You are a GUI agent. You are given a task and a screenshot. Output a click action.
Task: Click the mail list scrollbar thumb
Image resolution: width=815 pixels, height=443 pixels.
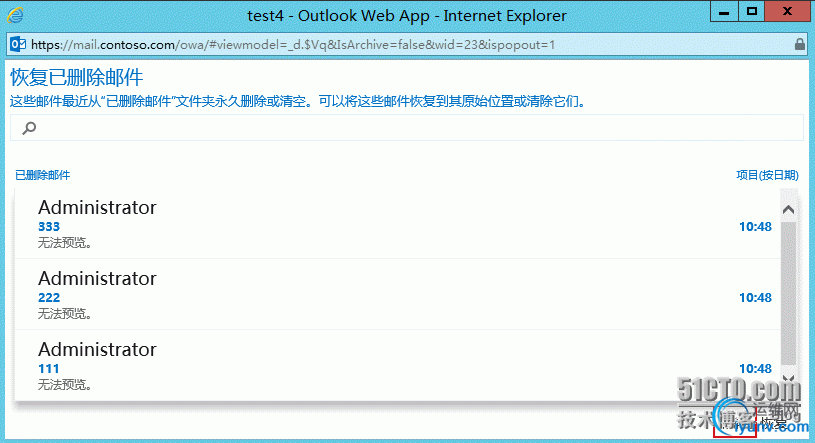click(788, 294)
